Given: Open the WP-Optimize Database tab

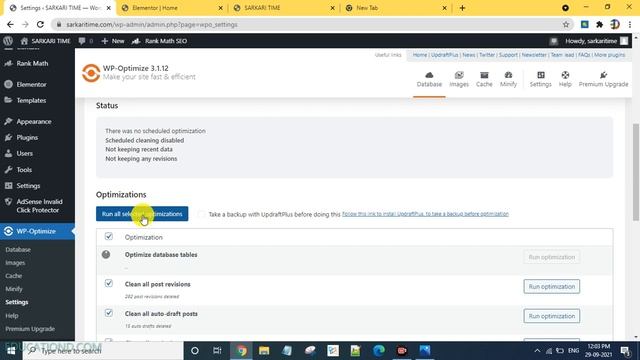Looking at the screenshot, I should (429, 79).
